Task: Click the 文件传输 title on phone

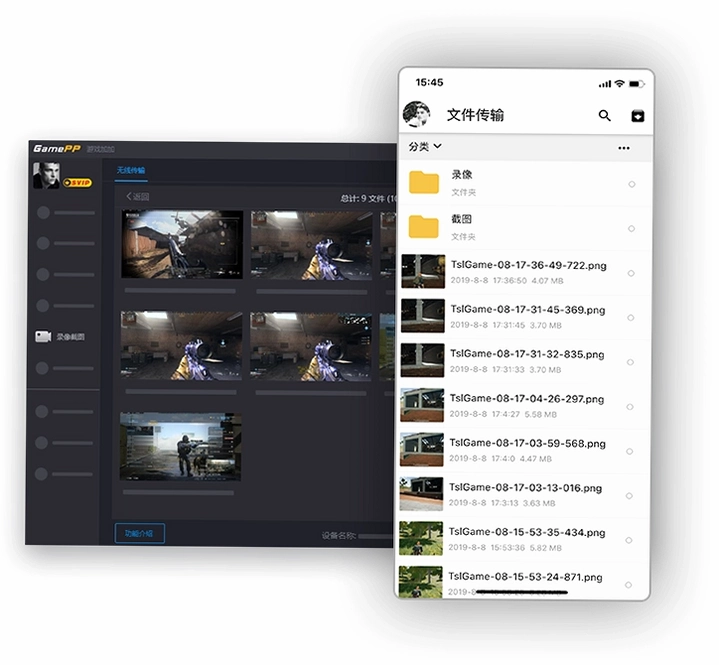Action: pyautogui.click(x=476, y=115)
